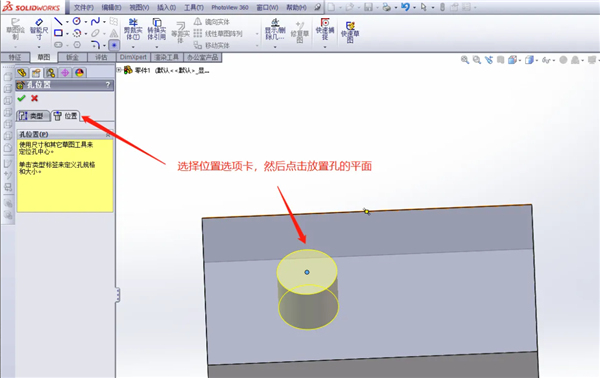The width and height of the screenshot is (600, 378).
Task: Open the 插入(I) menu
Action: pyautogui.click(x=166, y=7)
